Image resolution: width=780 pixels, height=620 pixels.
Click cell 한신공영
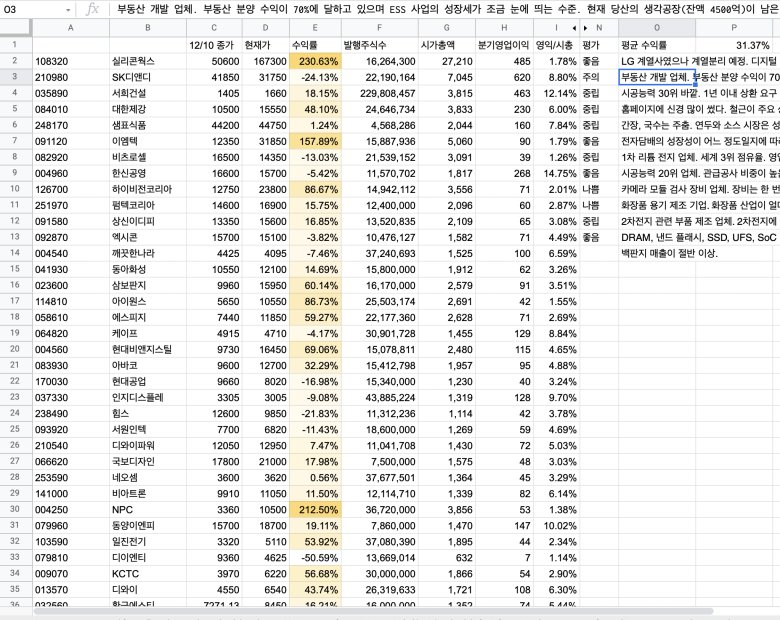coord(148,173)
